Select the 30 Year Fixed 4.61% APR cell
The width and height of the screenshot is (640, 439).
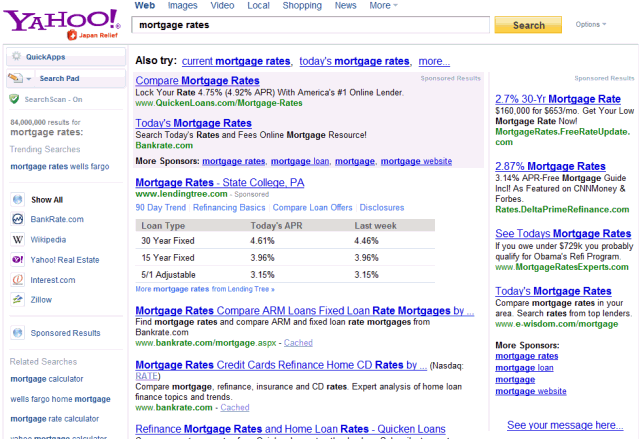(x=262, y=241)
